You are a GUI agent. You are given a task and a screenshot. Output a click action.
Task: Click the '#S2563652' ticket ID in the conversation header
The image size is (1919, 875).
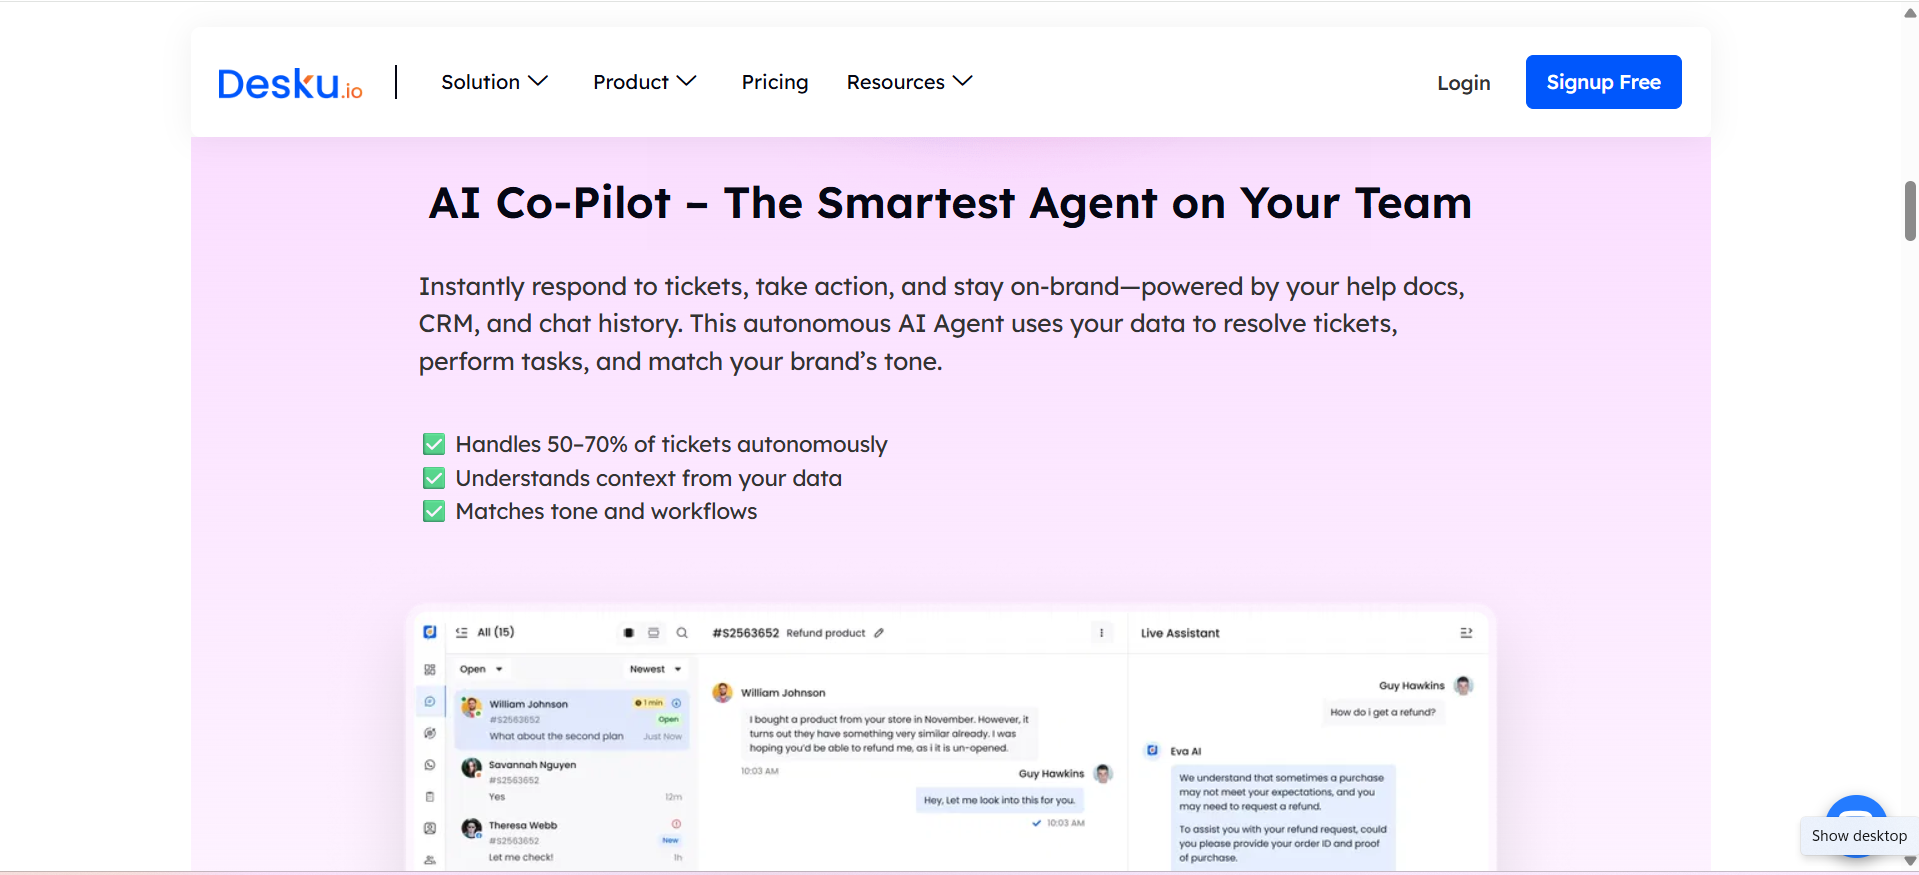[x=745, y=633]
